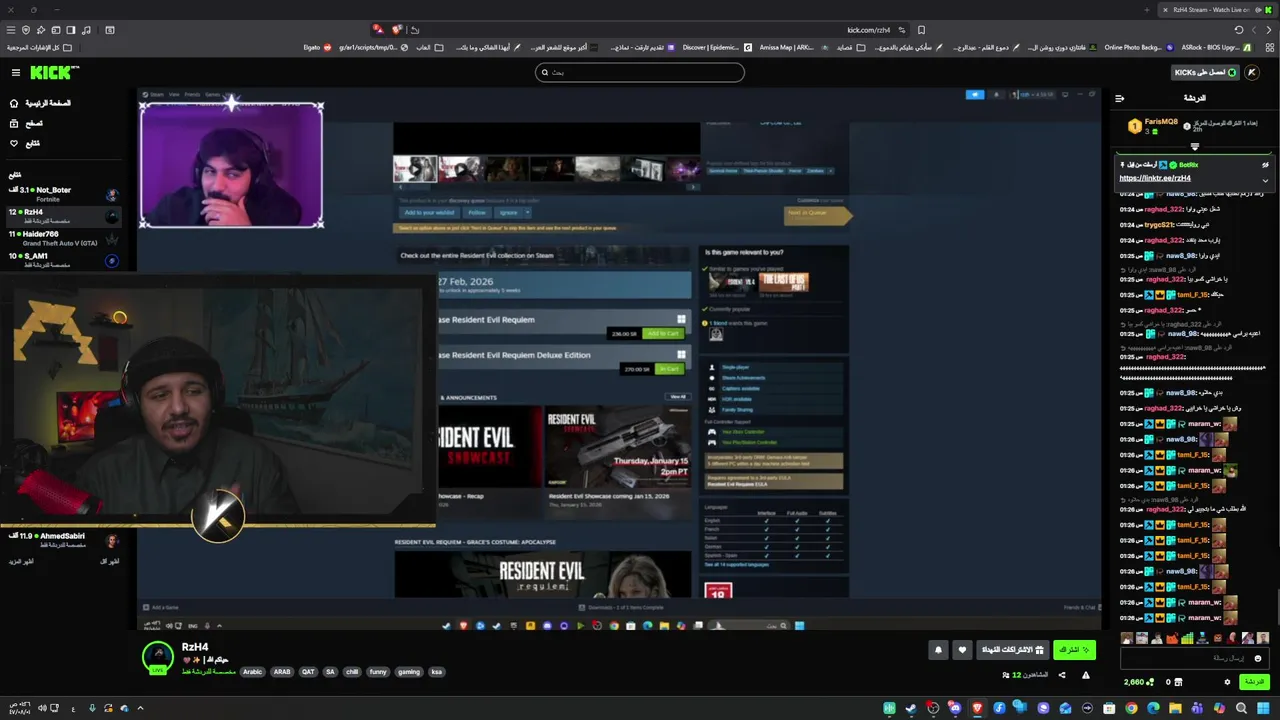Click the green chat send button
1280x720 pixels.
point(1253,682)
